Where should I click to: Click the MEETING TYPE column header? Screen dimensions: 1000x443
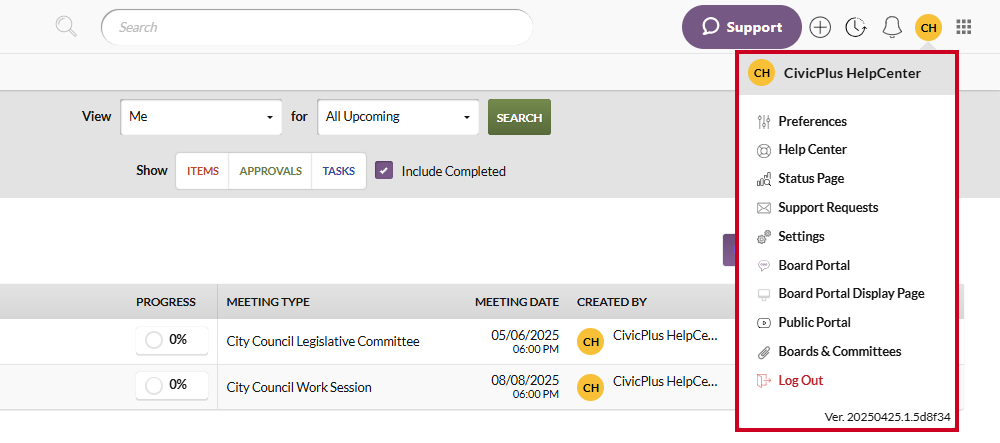pos(268,302)
